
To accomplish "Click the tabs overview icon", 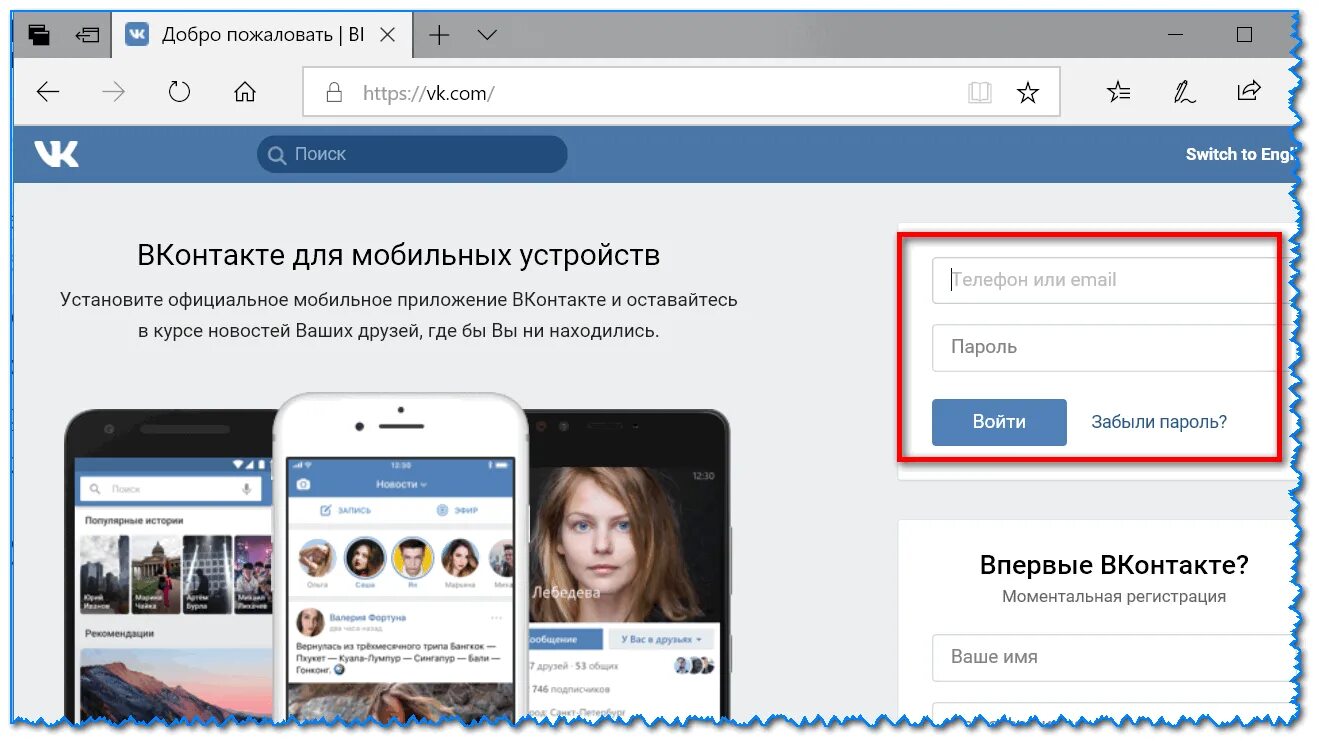I will click(x=39, y=35).
